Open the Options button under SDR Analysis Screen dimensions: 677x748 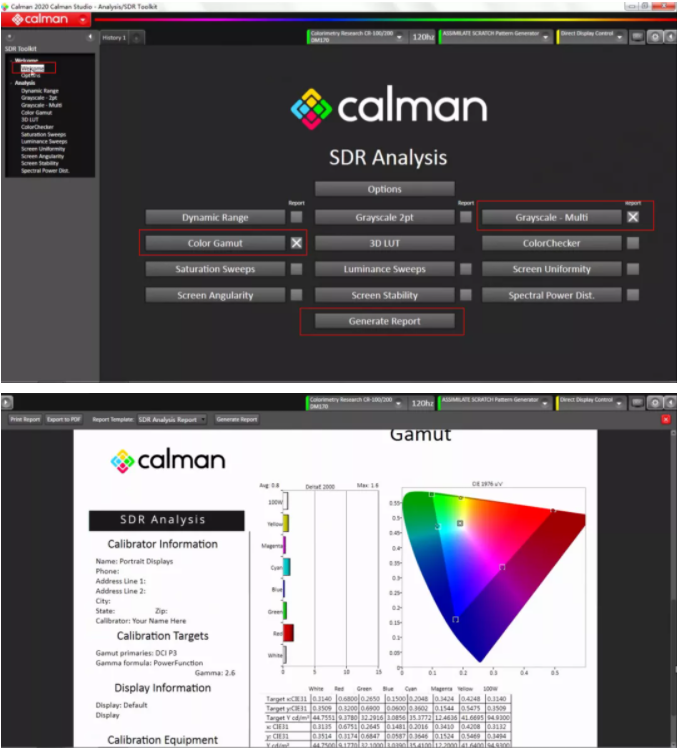[x=385, y=189]
